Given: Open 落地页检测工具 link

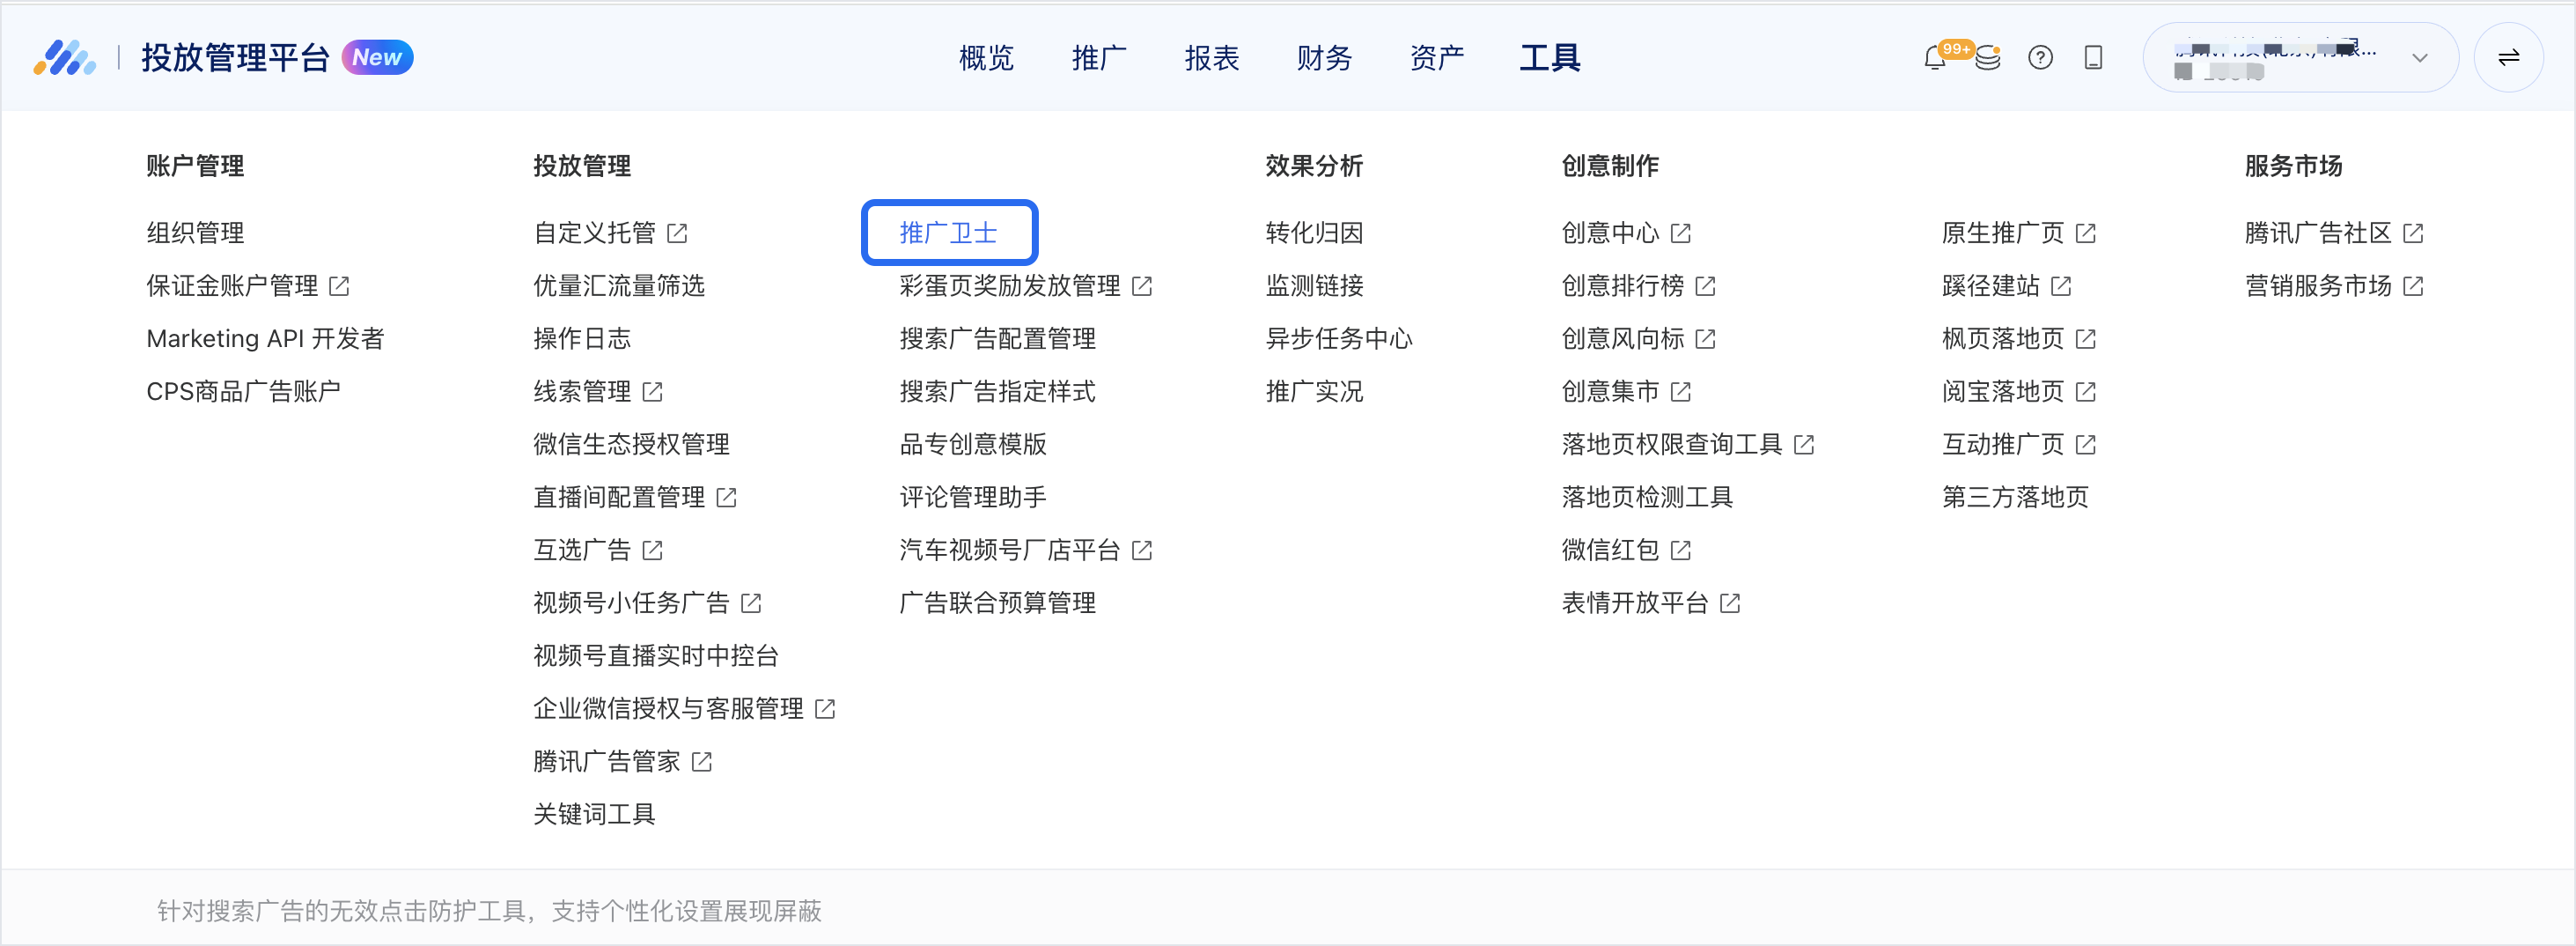Looking at the screenshot, I should [x=1647, y=497].
